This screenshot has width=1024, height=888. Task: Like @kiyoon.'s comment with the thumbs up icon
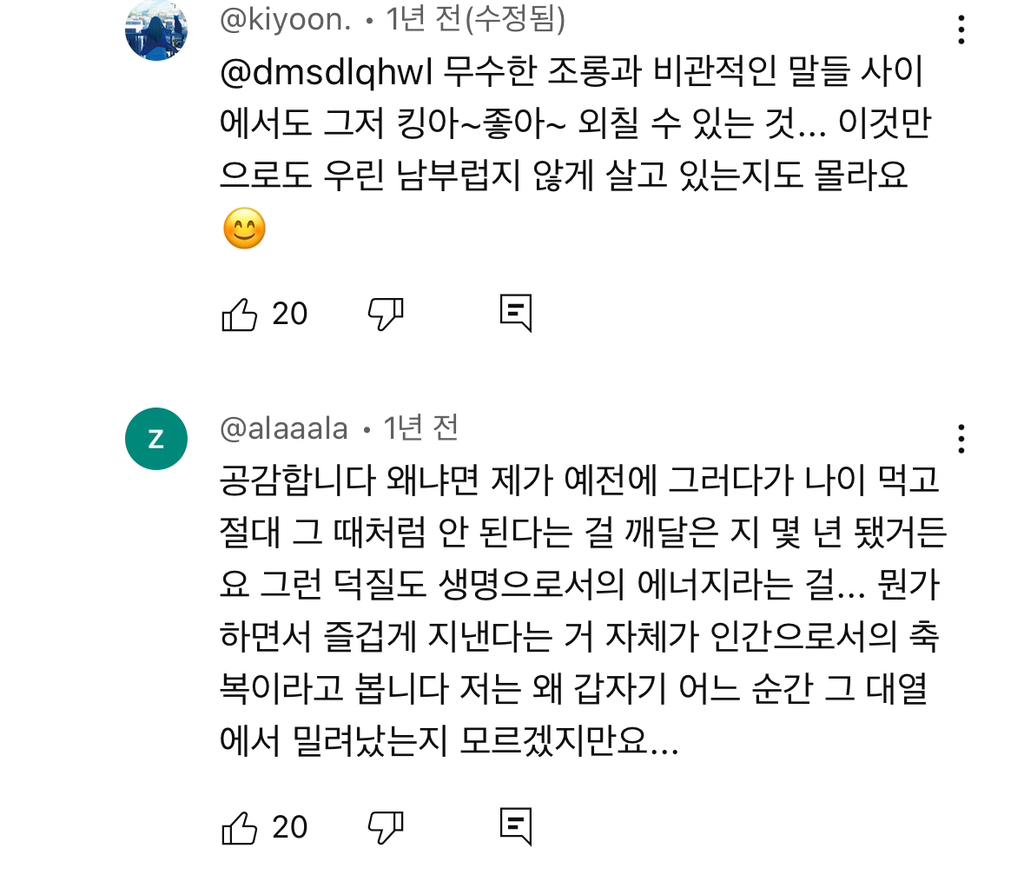click(240, 313)
